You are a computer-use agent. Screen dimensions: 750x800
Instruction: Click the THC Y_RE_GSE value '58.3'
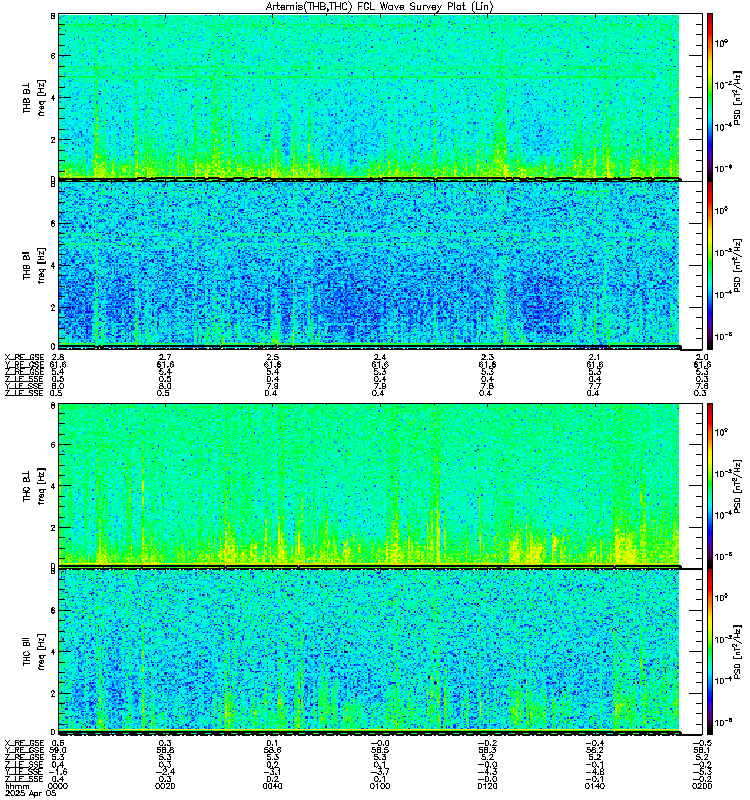point(487,750)
